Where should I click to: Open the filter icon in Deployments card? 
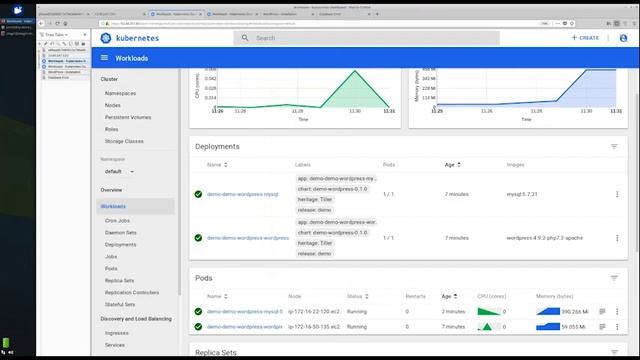coord(614,147)
